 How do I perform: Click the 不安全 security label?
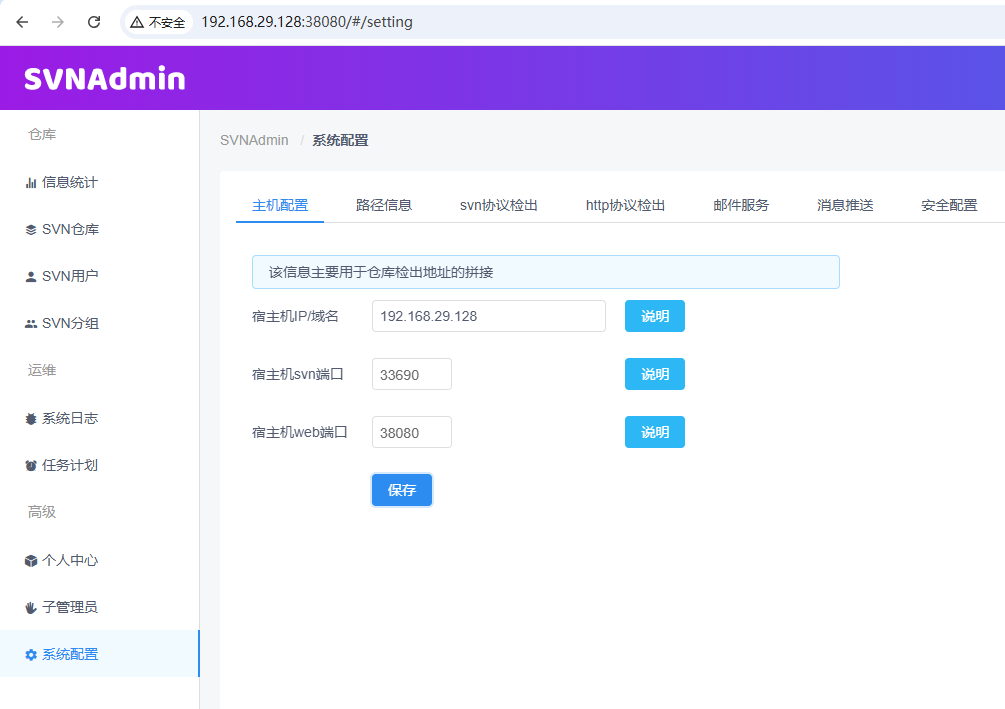[x=167, y=22]
